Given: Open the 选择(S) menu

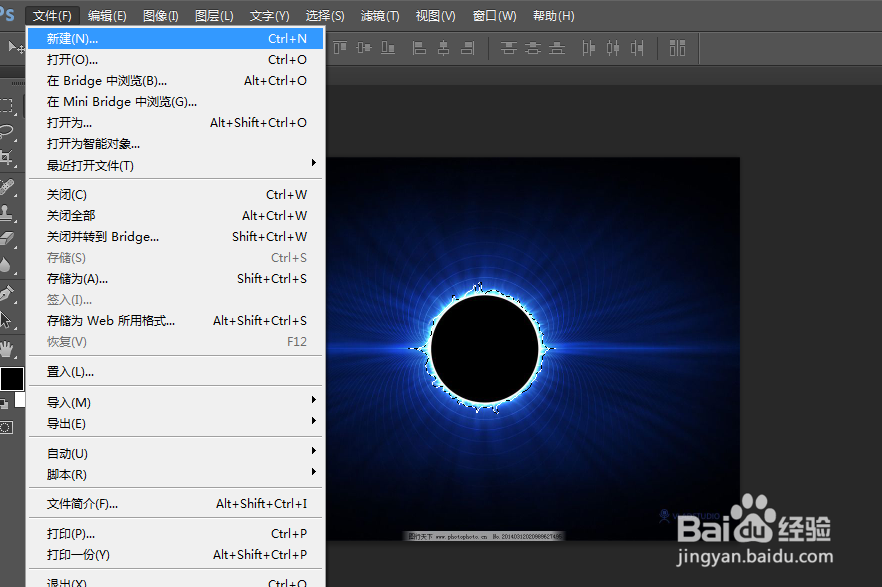Looking at the screenshot, I should tap(325, 16).
